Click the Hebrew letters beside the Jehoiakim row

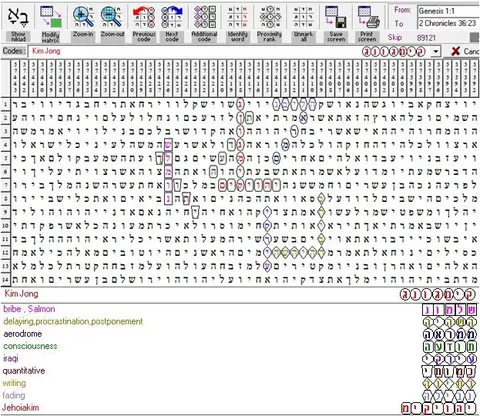tap(438, 408)
